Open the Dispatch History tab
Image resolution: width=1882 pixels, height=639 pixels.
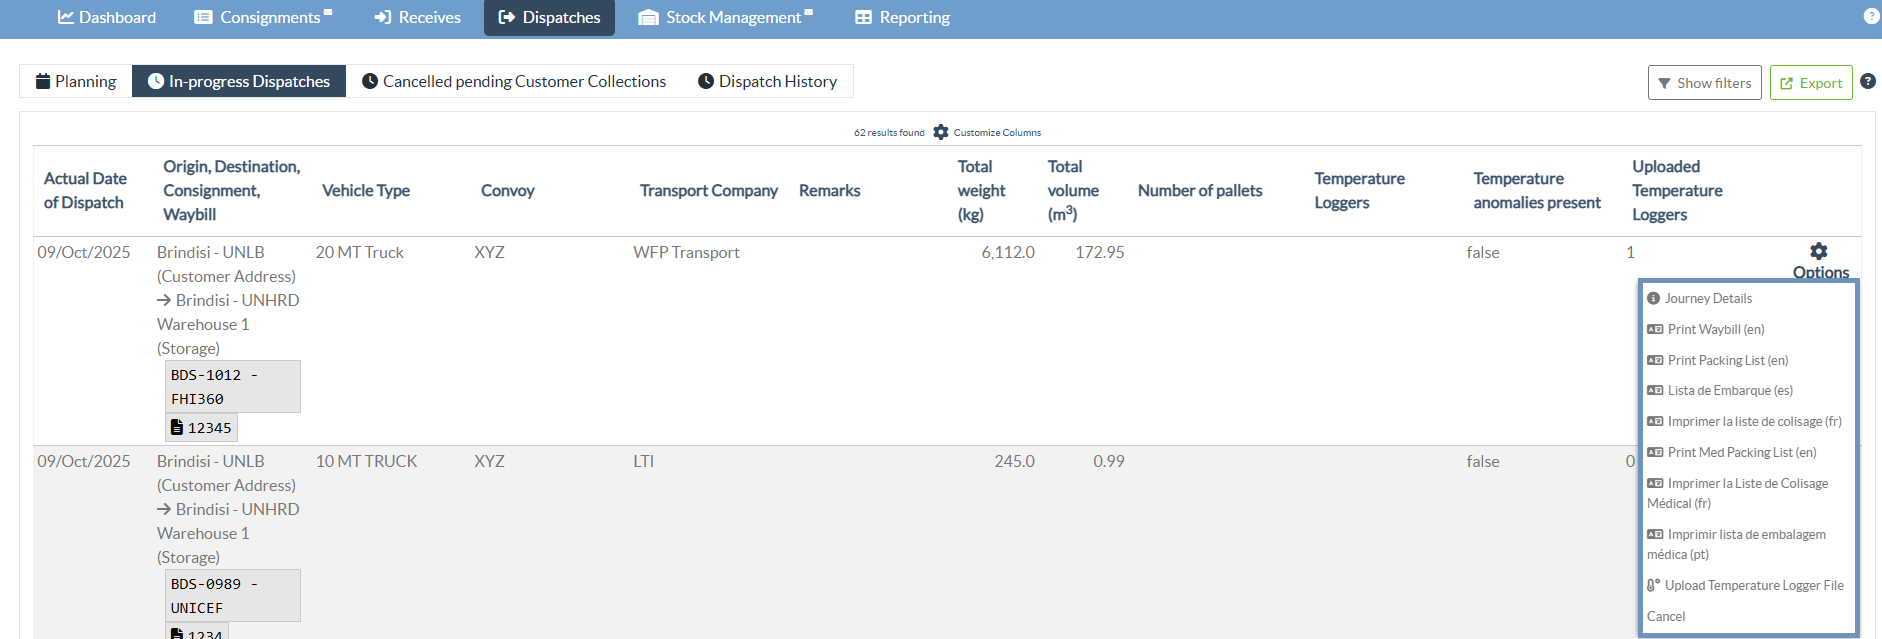(767, 82)
